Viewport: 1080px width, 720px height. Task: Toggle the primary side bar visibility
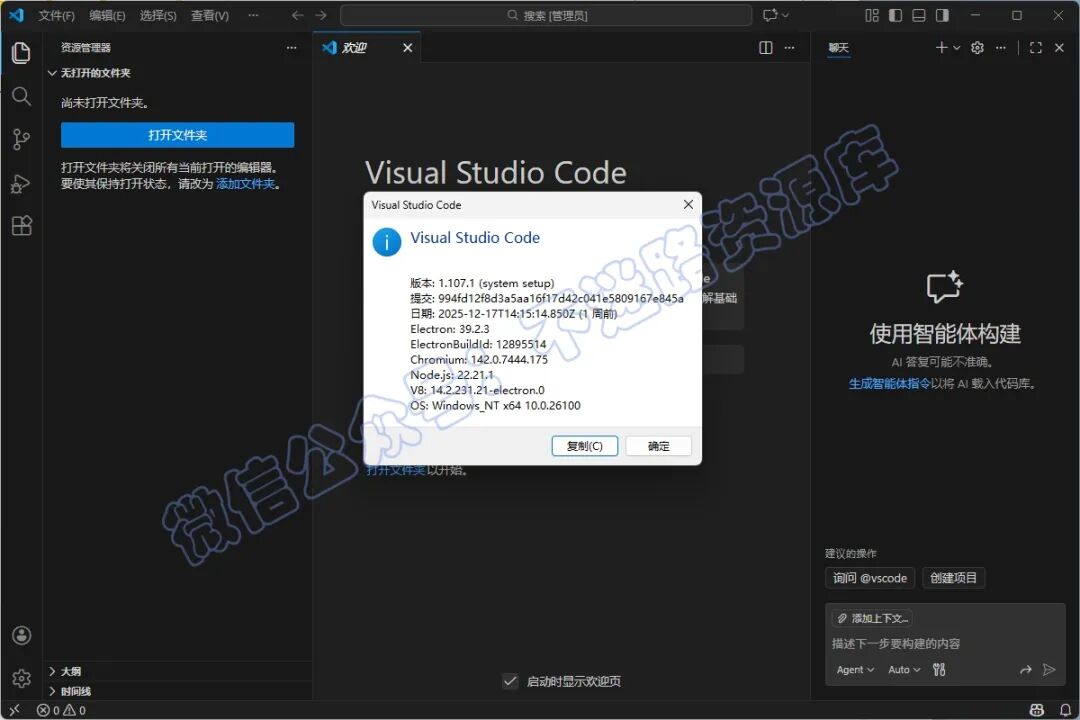[x=895, y=15]
